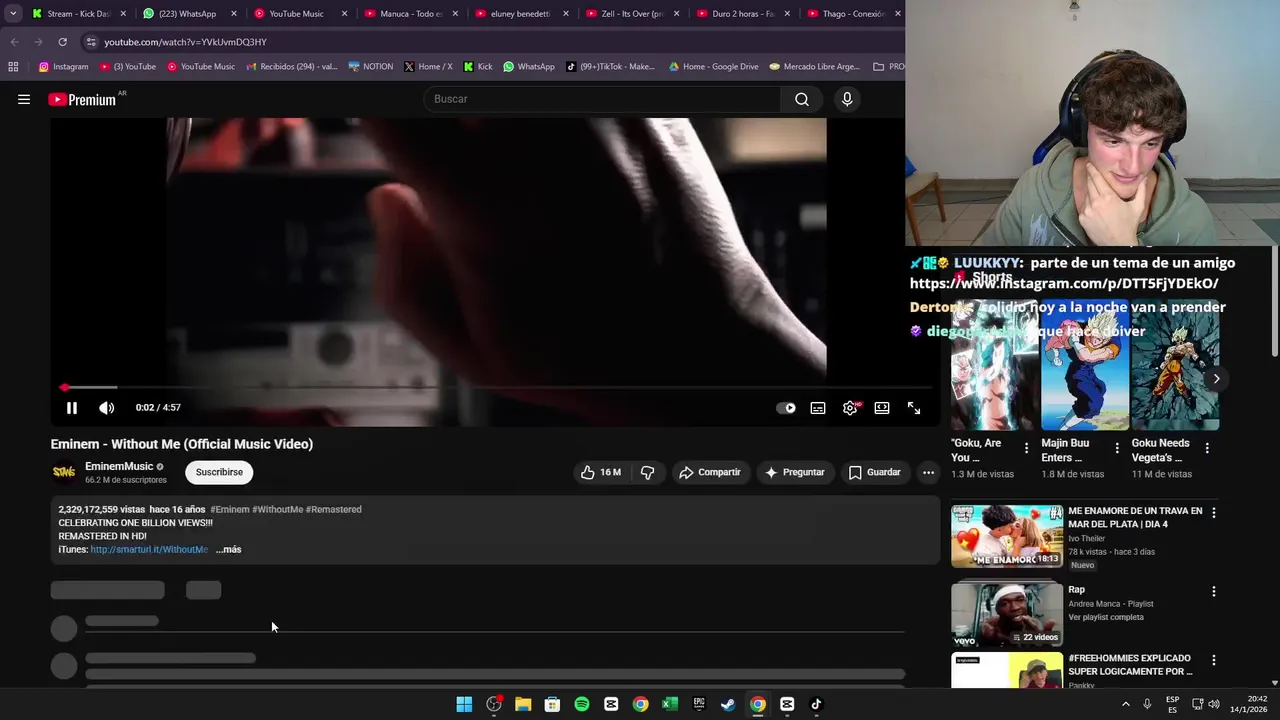The height and width of the screenshot is (720, 1280).
Task: Open the Rap playlist thumbnail
Action: coord(1007,614)
